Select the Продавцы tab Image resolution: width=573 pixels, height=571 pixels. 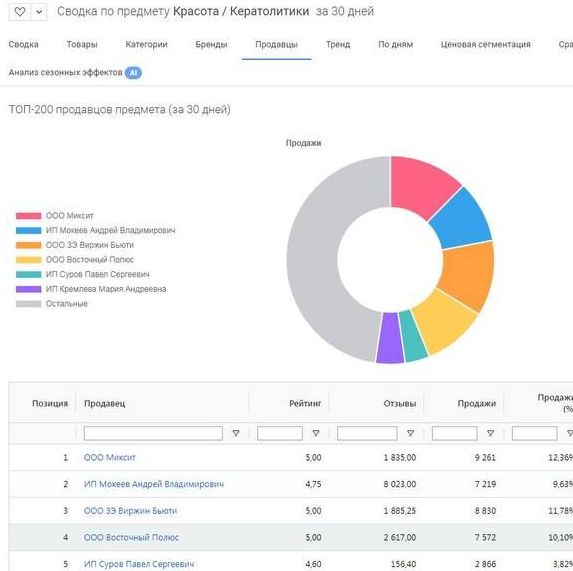pos(276,45)
